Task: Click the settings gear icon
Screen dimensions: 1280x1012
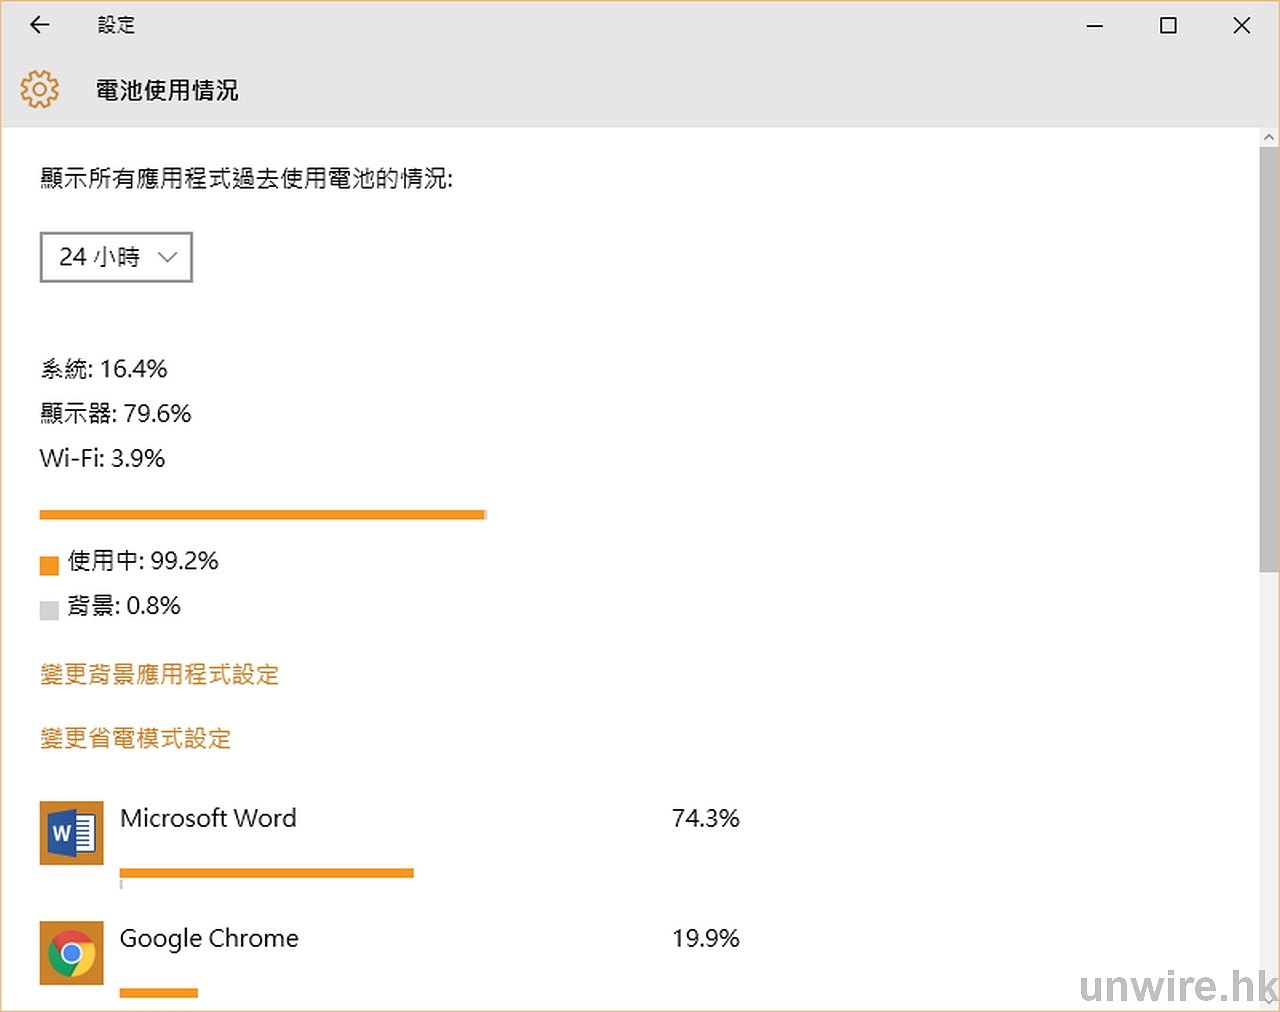Action: pos(40,89)
